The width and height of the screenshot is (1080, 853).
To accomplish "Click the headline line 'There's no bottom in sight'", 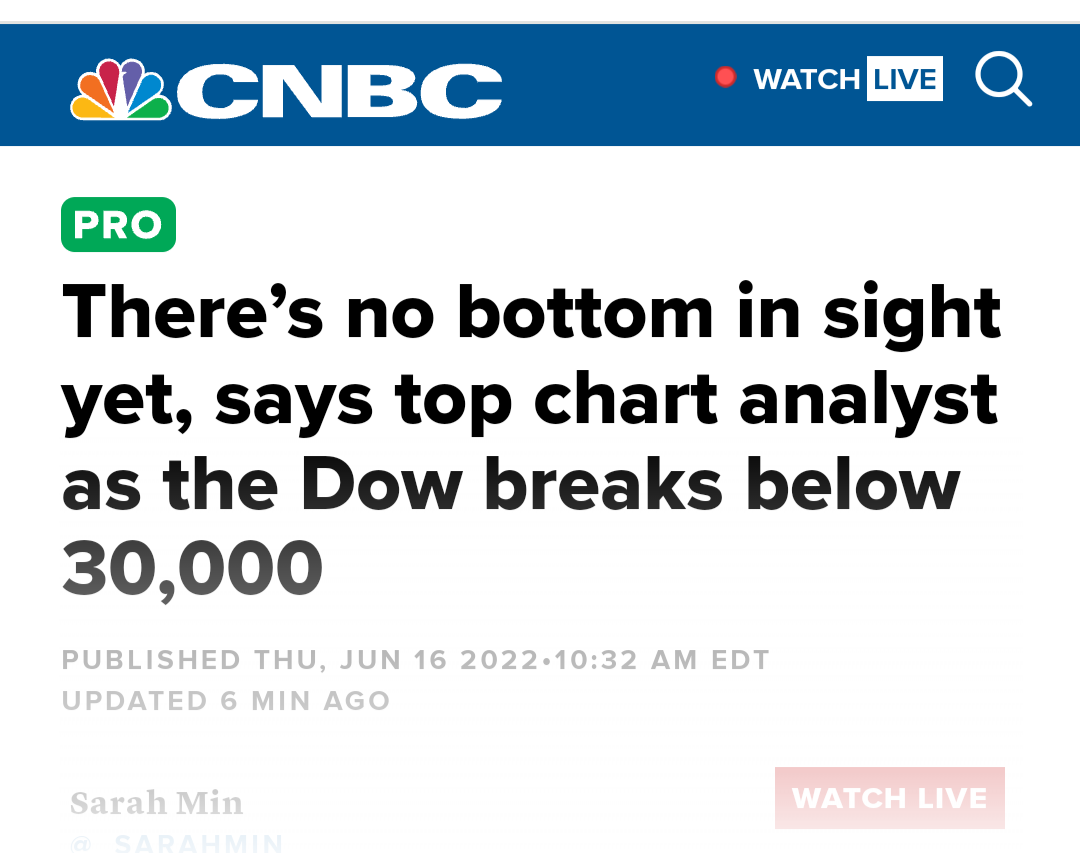I will 531,314.
